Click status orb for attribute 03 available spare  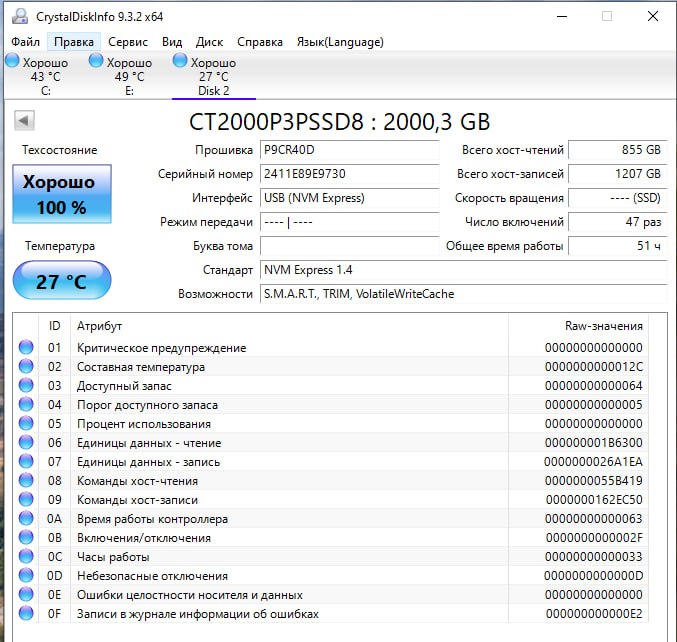(x=26, y=385)
